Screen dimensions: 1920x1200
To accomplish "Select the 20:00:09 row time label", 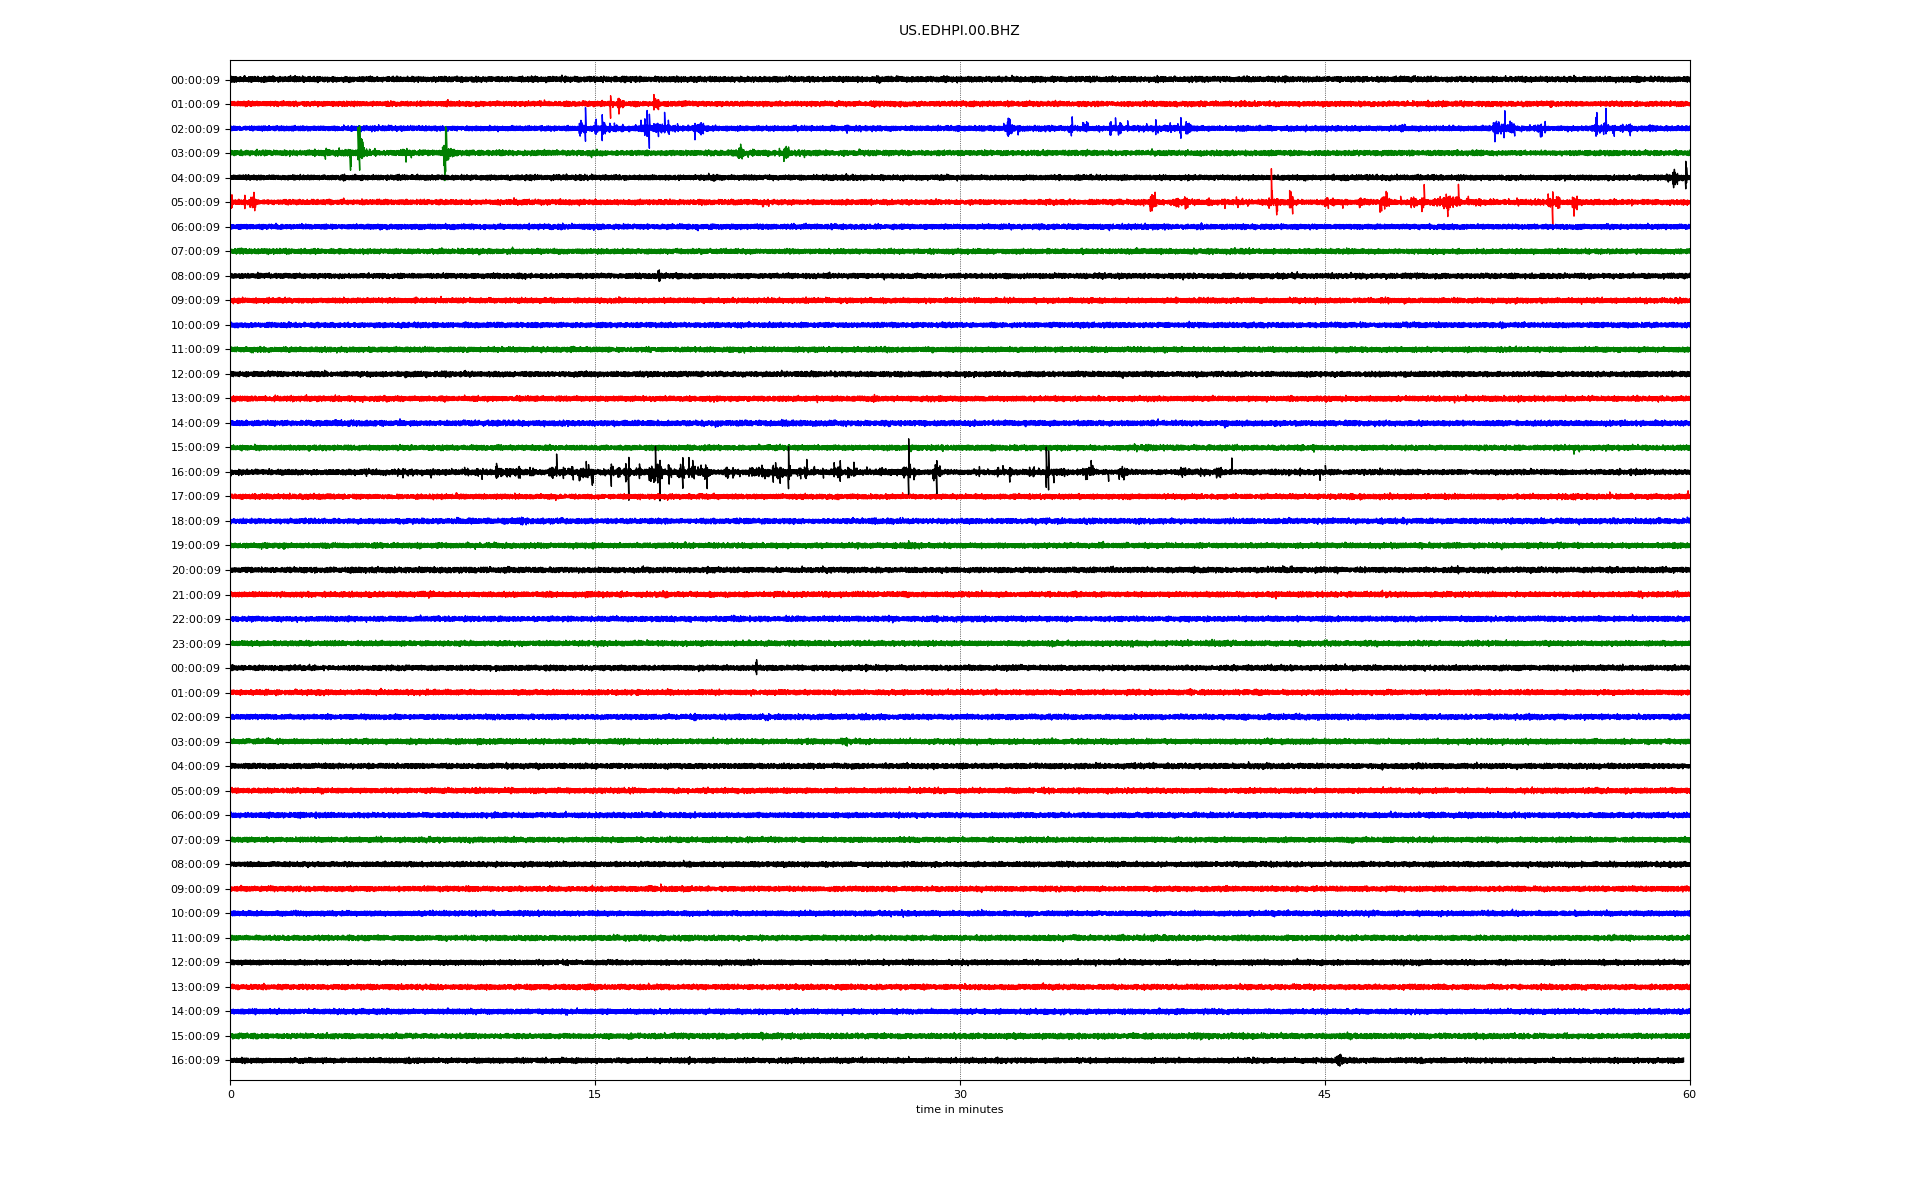I will [195, 571].
